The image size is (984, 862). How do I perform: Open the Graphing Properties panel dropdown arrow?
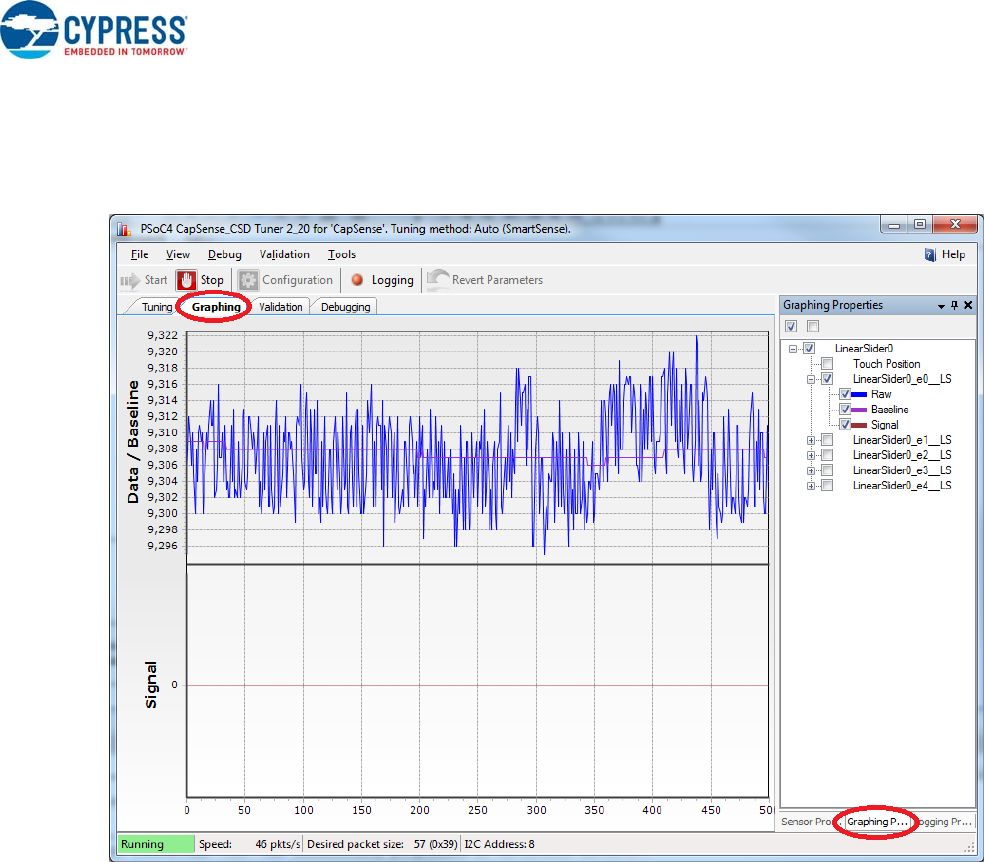tap(940, 305)
